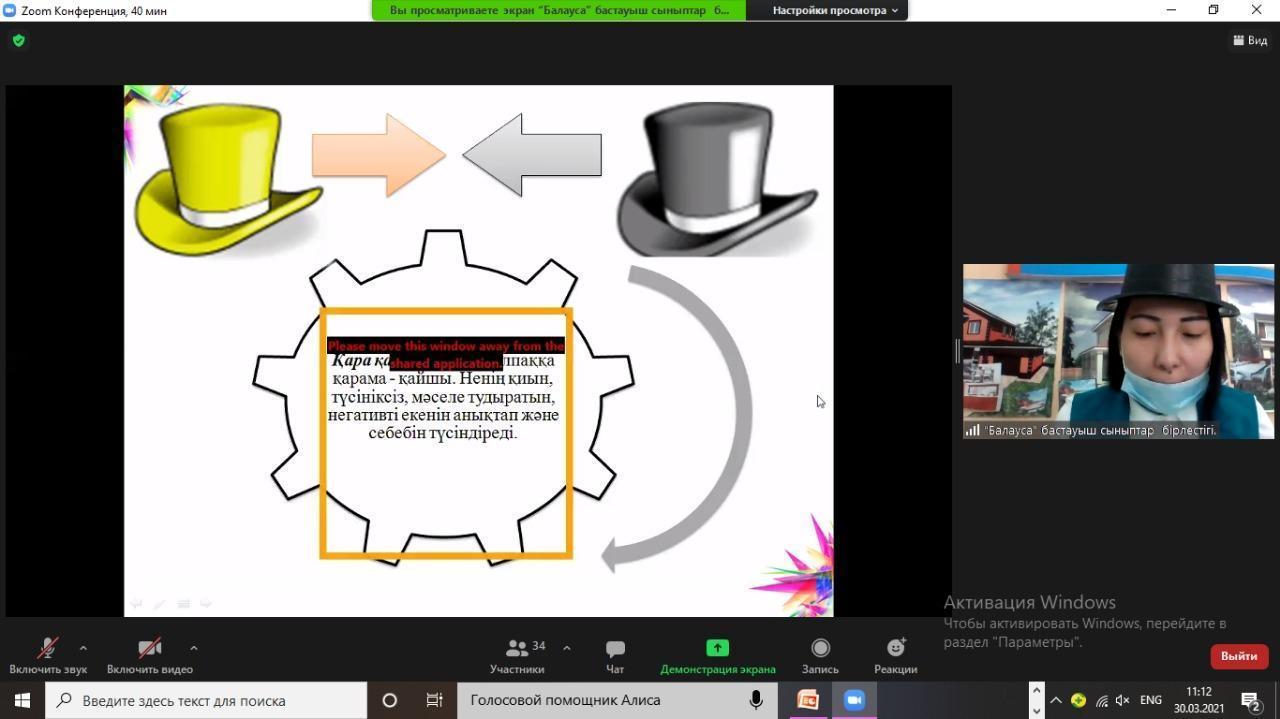1280x719 pixels.
Task: Open the Participants panel icon
Action: 517,648
